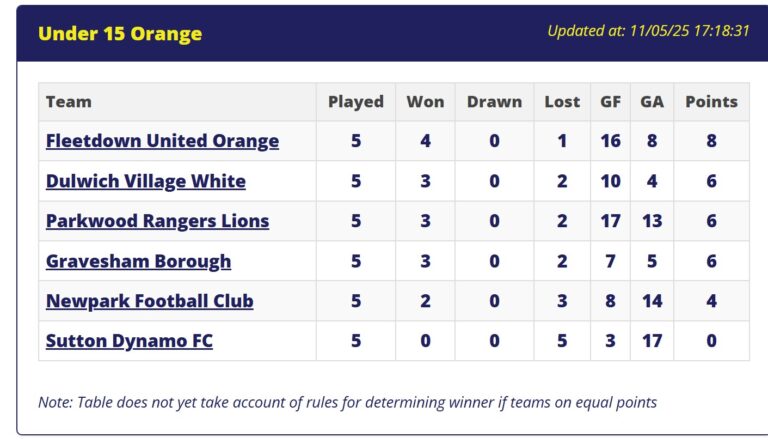Click the Played column header
Viewport: 768px width, 443px height.
pos(356,102)
